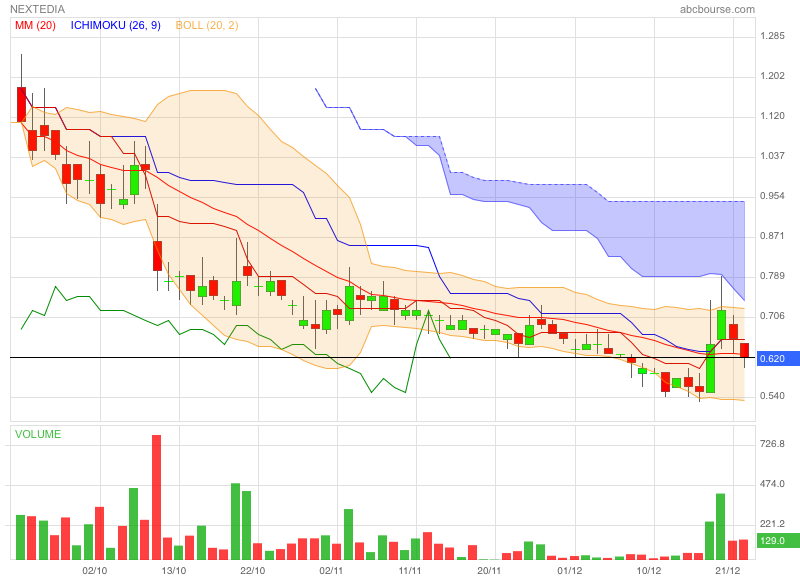Click the 21/12 date label
800x580 pixels.
tap(727, 570)
